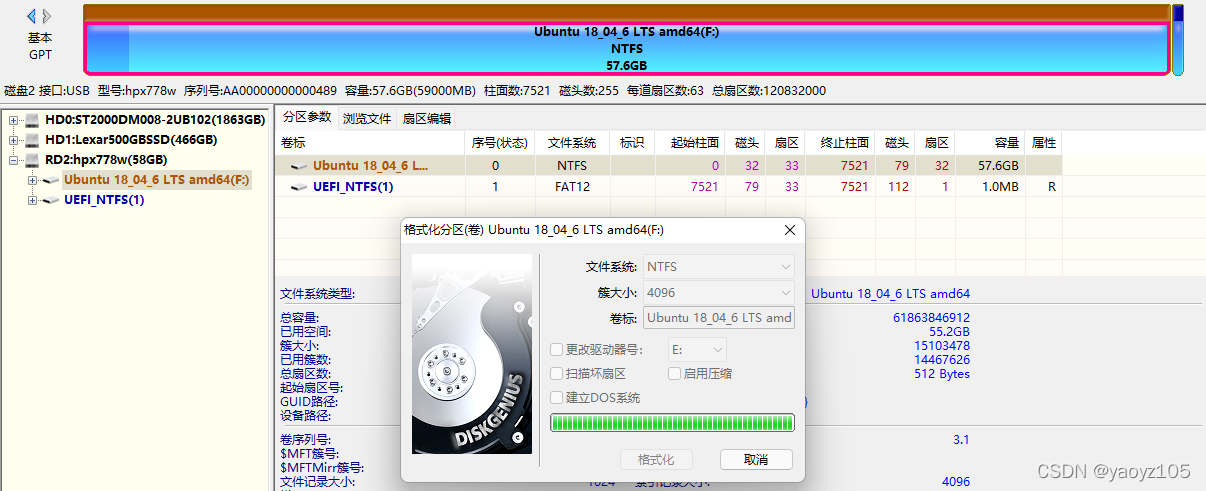This screenshot has width=1206, height=491.
Task: Close the format partition dialog
Action: [789, 230]
